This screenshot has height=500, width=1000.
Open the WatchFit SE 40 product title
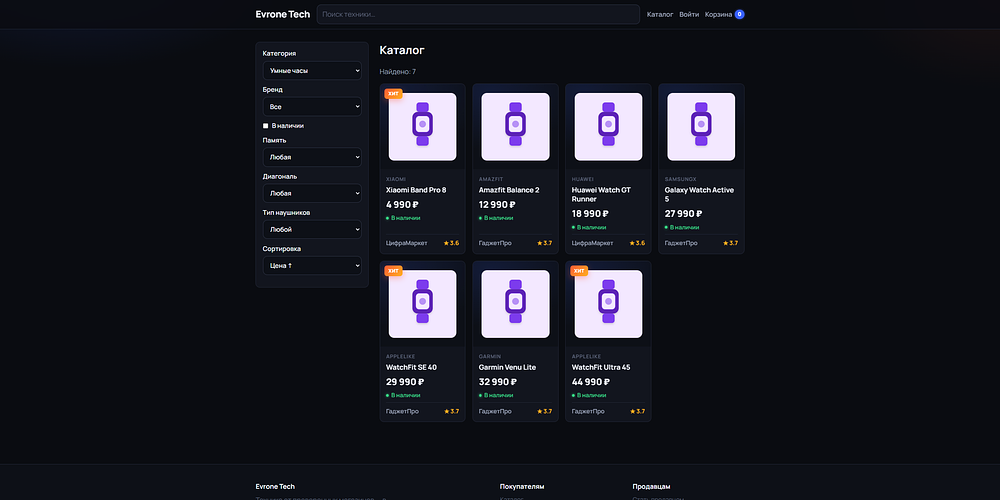411,367
